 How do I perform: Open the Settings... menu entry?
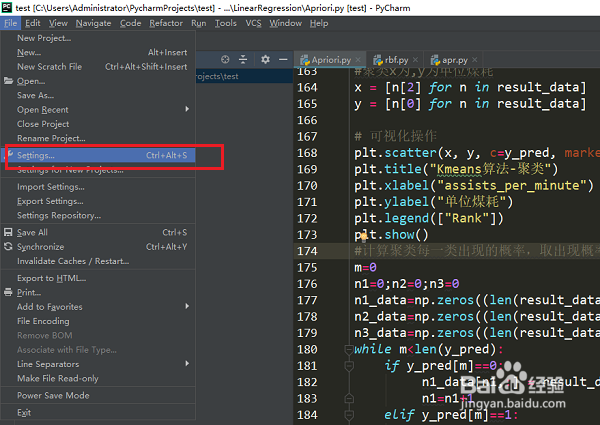[98, 155]
